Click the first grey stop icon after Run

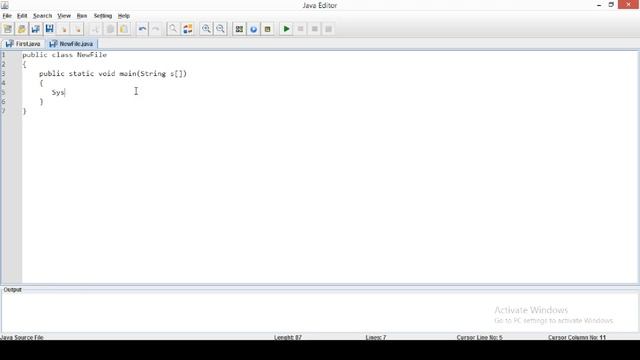point(300,29)
